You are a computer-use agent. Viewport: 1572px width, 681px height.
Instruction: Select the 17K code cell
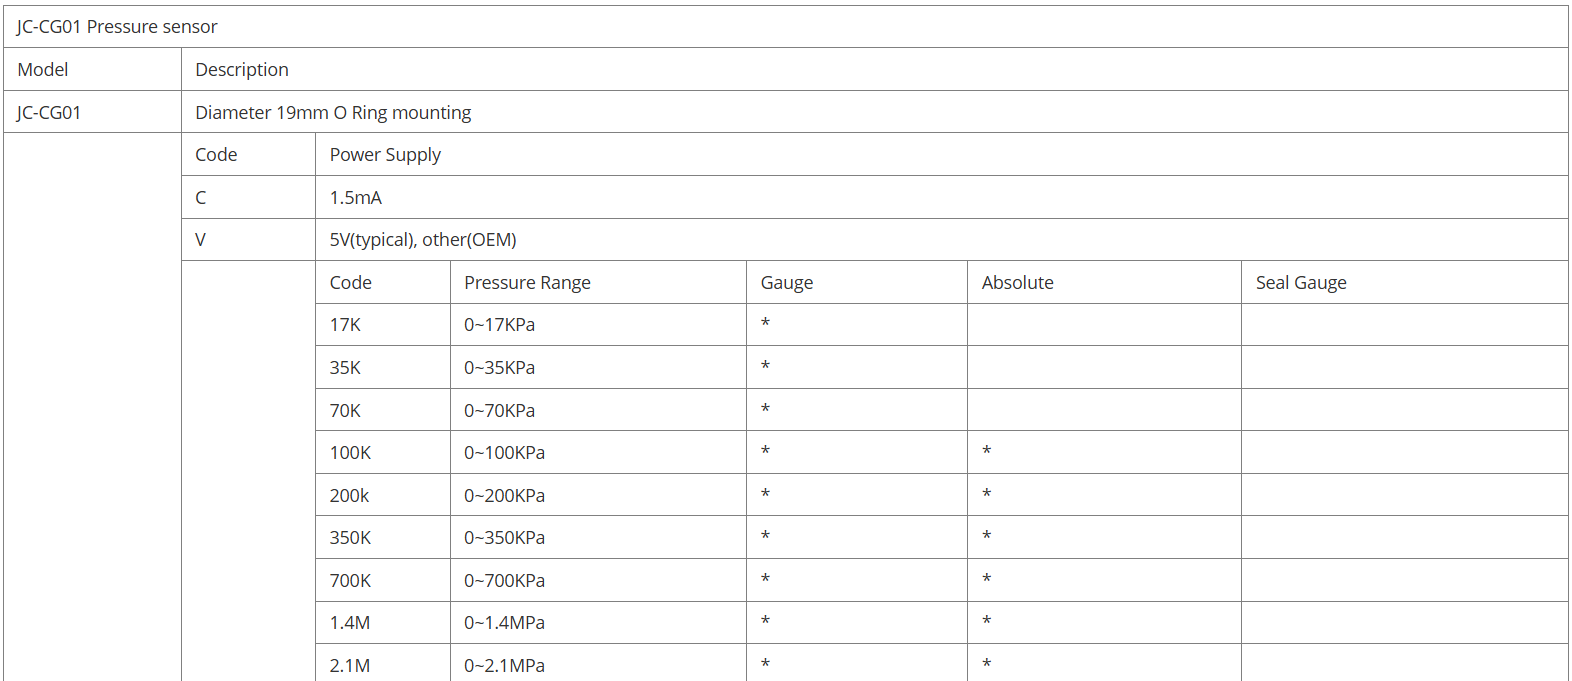coord(345,325)
